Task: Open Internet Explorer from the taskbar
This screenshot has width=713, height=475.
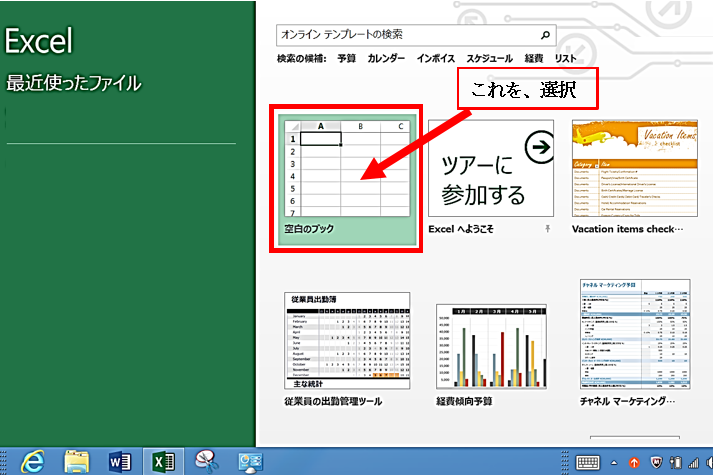Action: [32, 462]
